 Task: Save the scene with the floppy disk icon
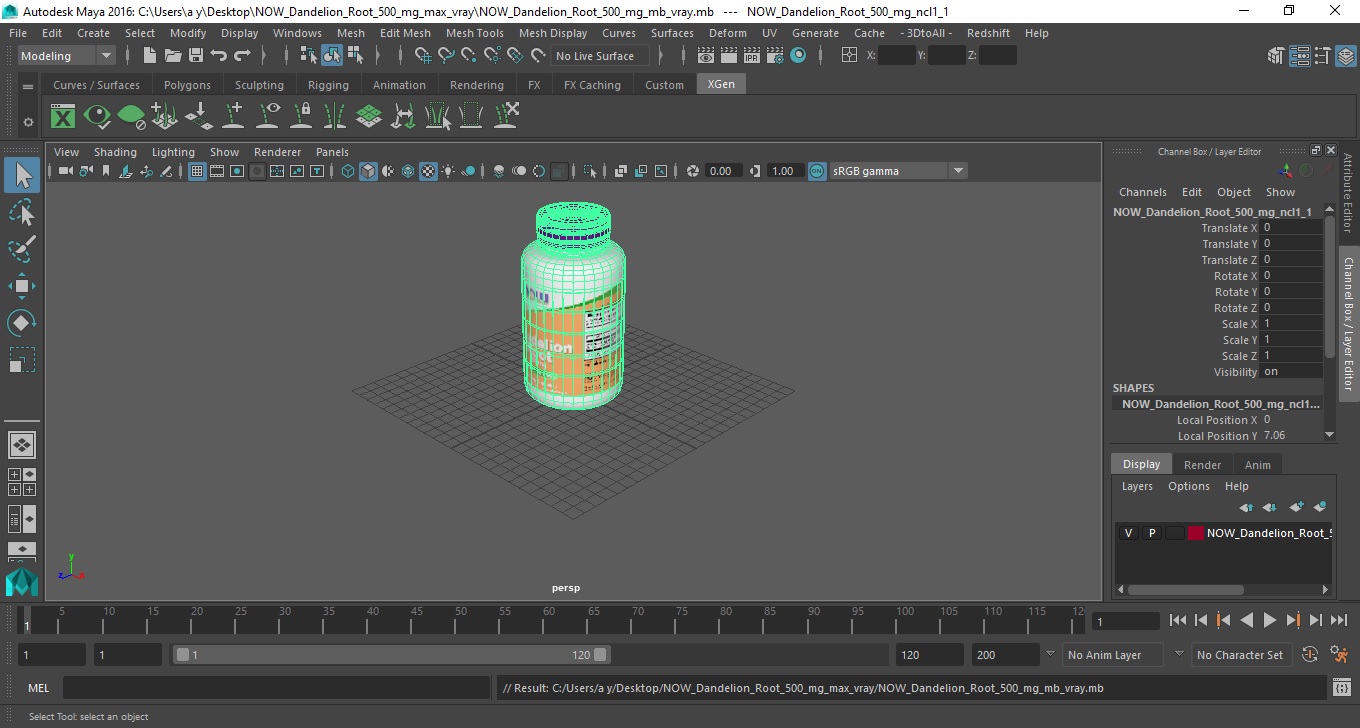[196, 56]
